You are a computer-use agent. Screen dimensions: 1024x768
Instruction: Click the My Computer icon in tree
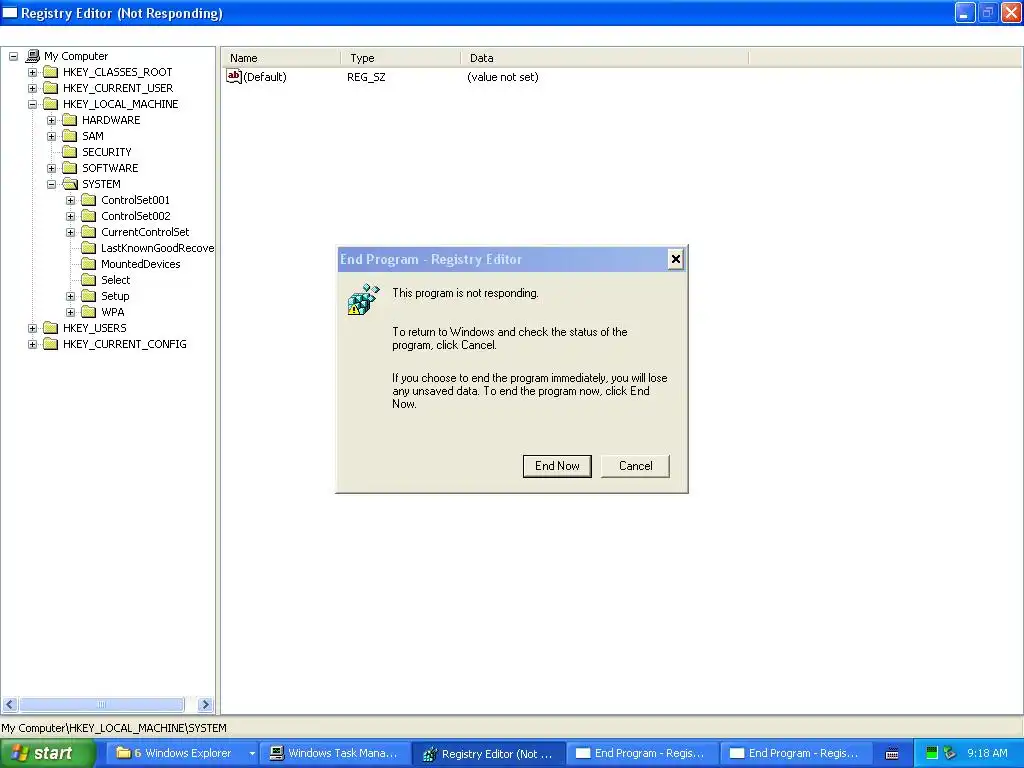[32, 56]
